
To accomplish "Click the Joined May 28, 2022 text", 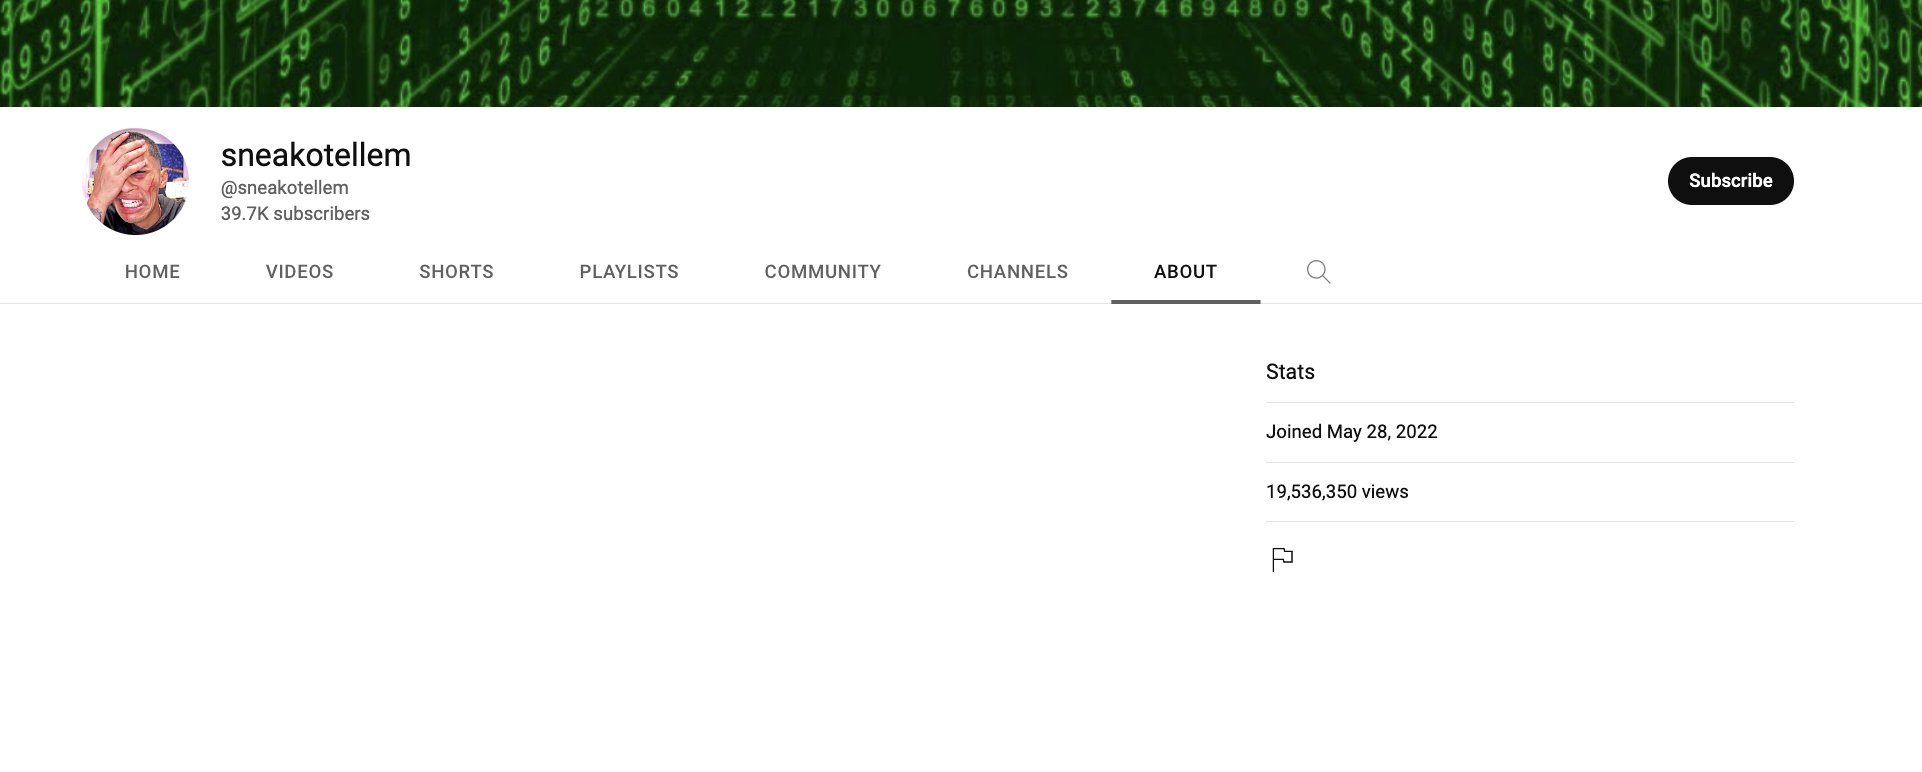I will coord(1351,432).
